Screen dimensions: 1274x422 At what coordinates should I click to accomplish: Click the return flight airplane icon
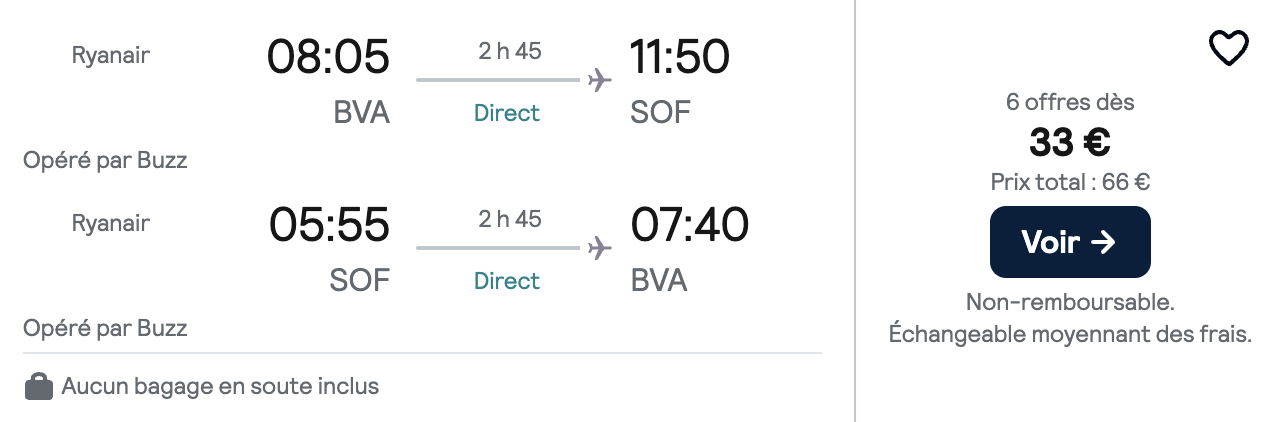tap(599, 247)
